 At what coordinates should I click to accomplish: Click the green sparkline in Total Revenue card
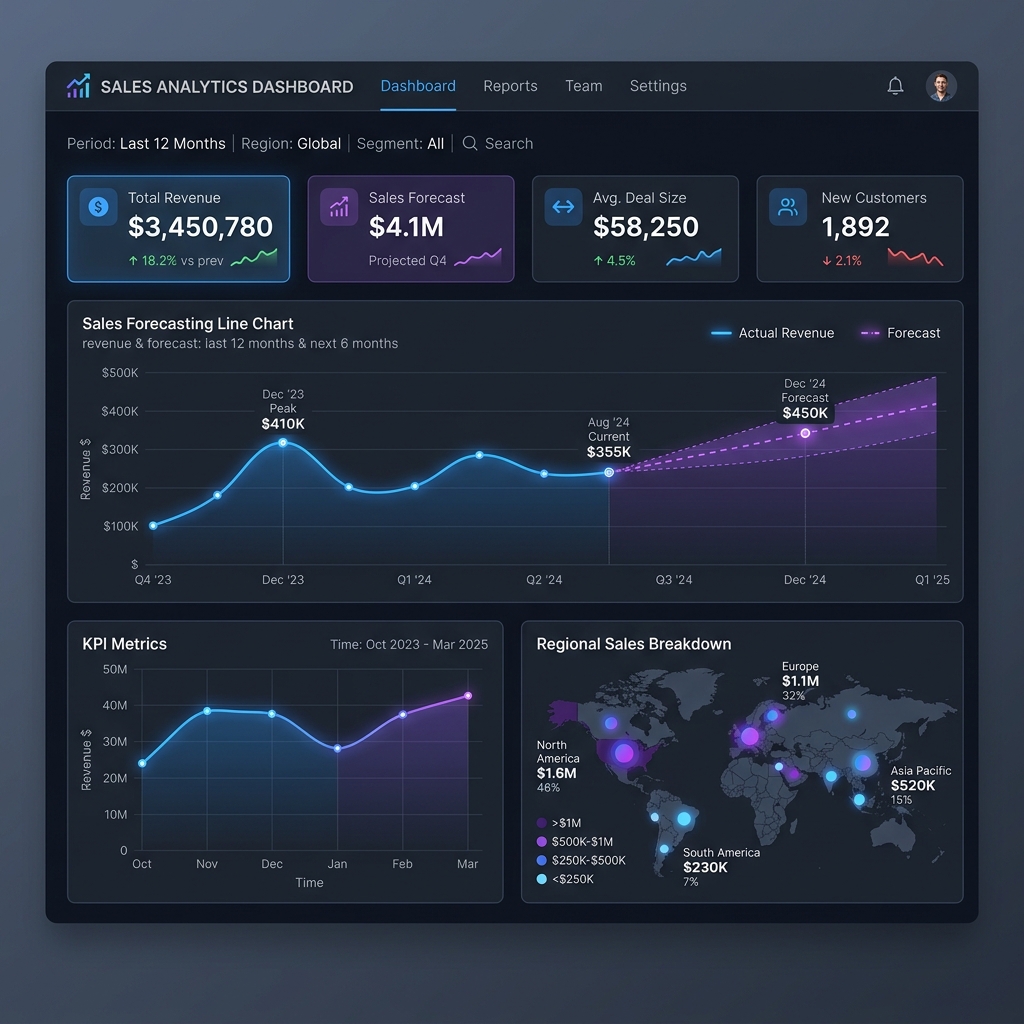click(x=254, y=258)
